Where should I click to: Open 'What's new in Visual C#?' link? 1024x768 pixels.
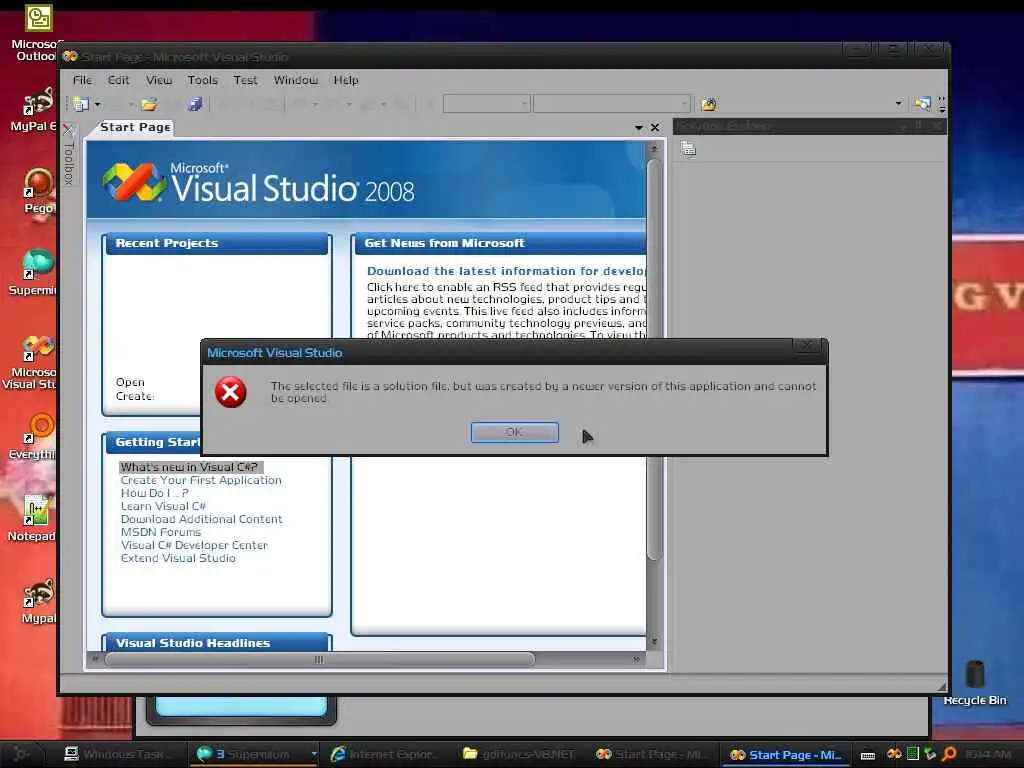[x=189, y=467]
